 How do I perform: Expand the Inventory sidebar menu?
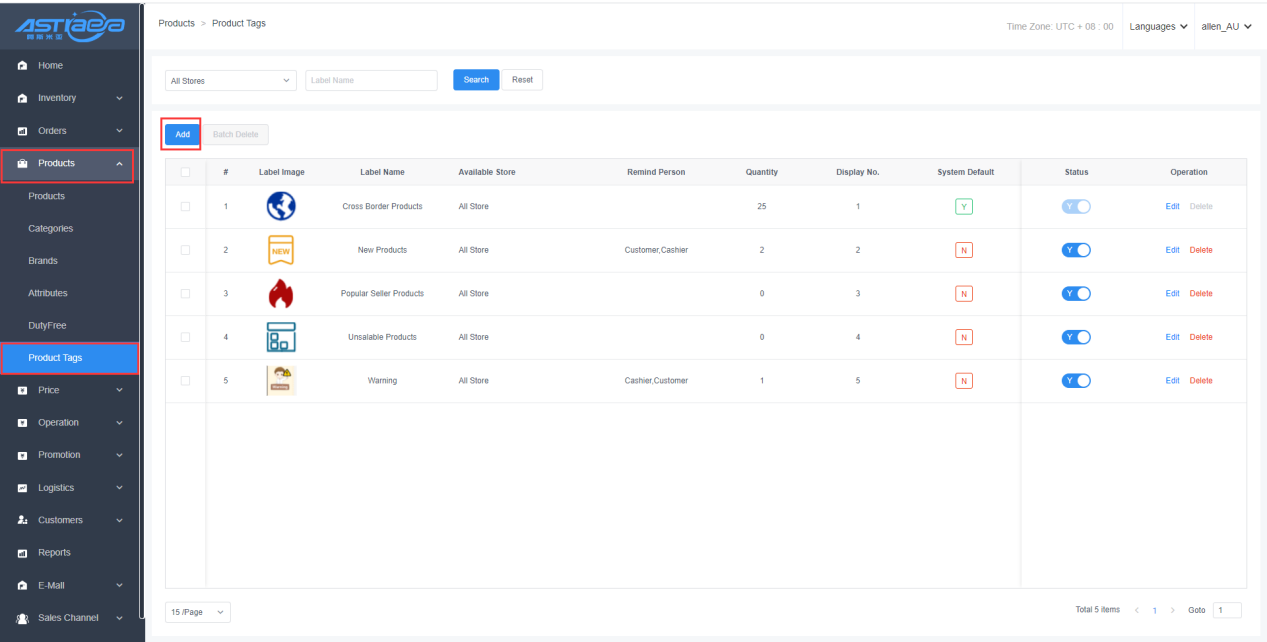click(x=70, y=98)
